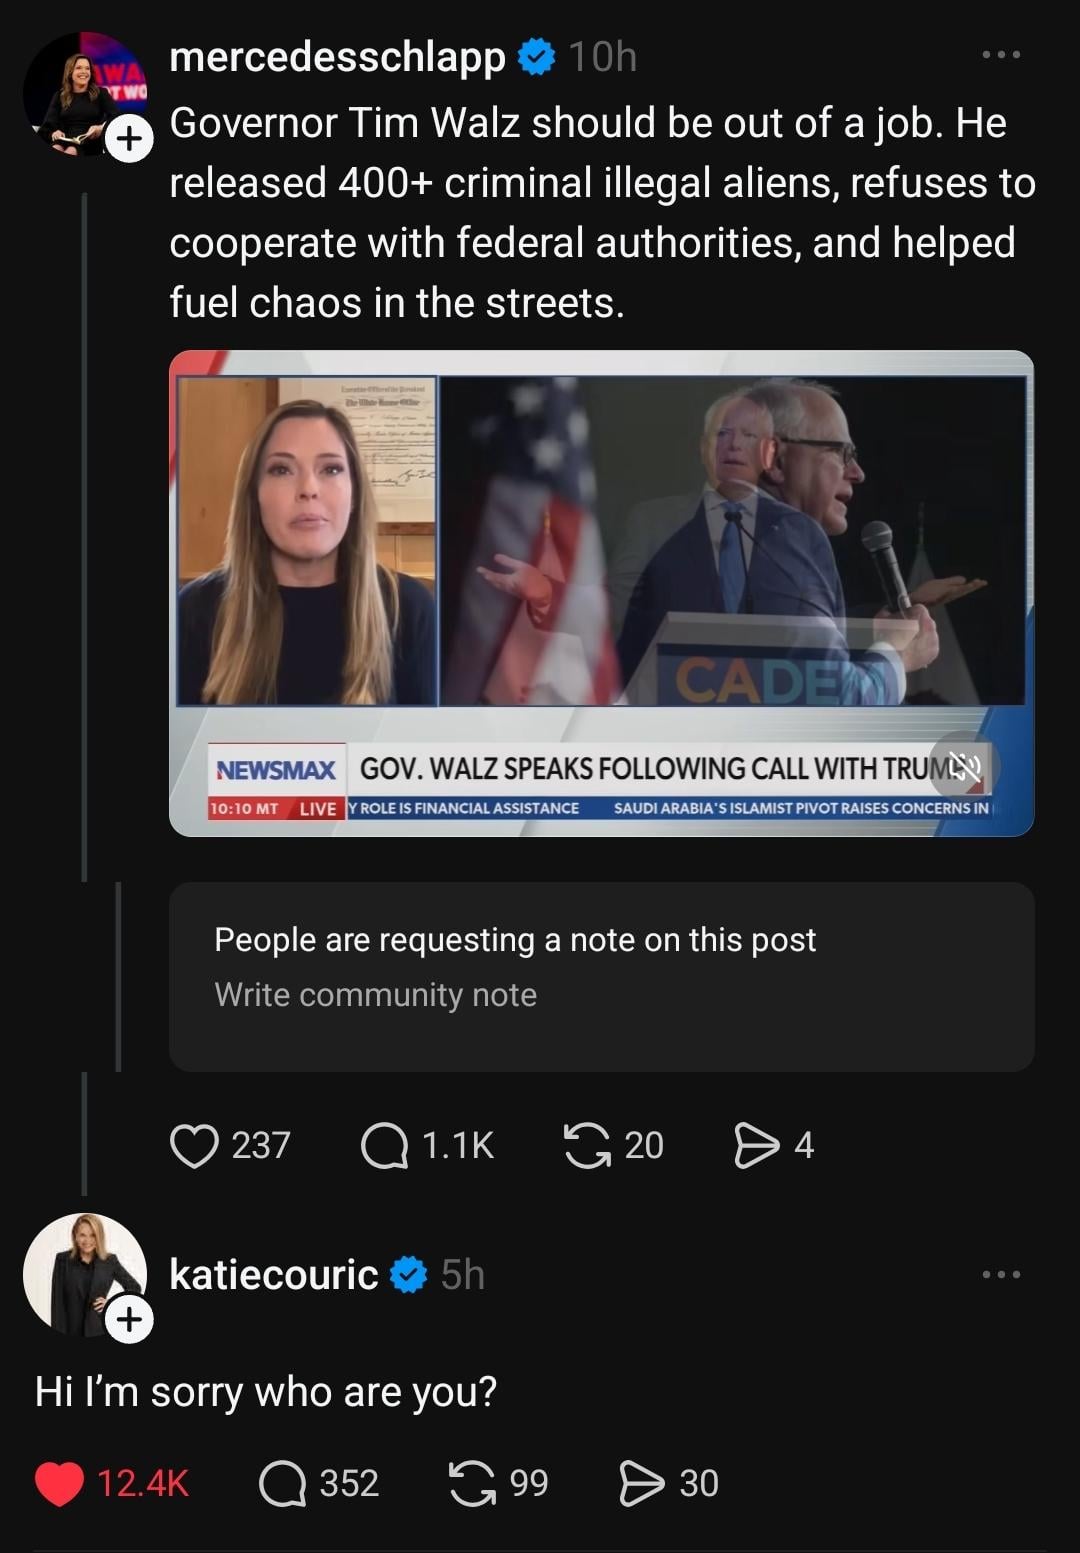Share the mercedesschlapp post
The width and height of the screenshot is (1080, 1553).
pyautogui.click(x=756, y=1145)
